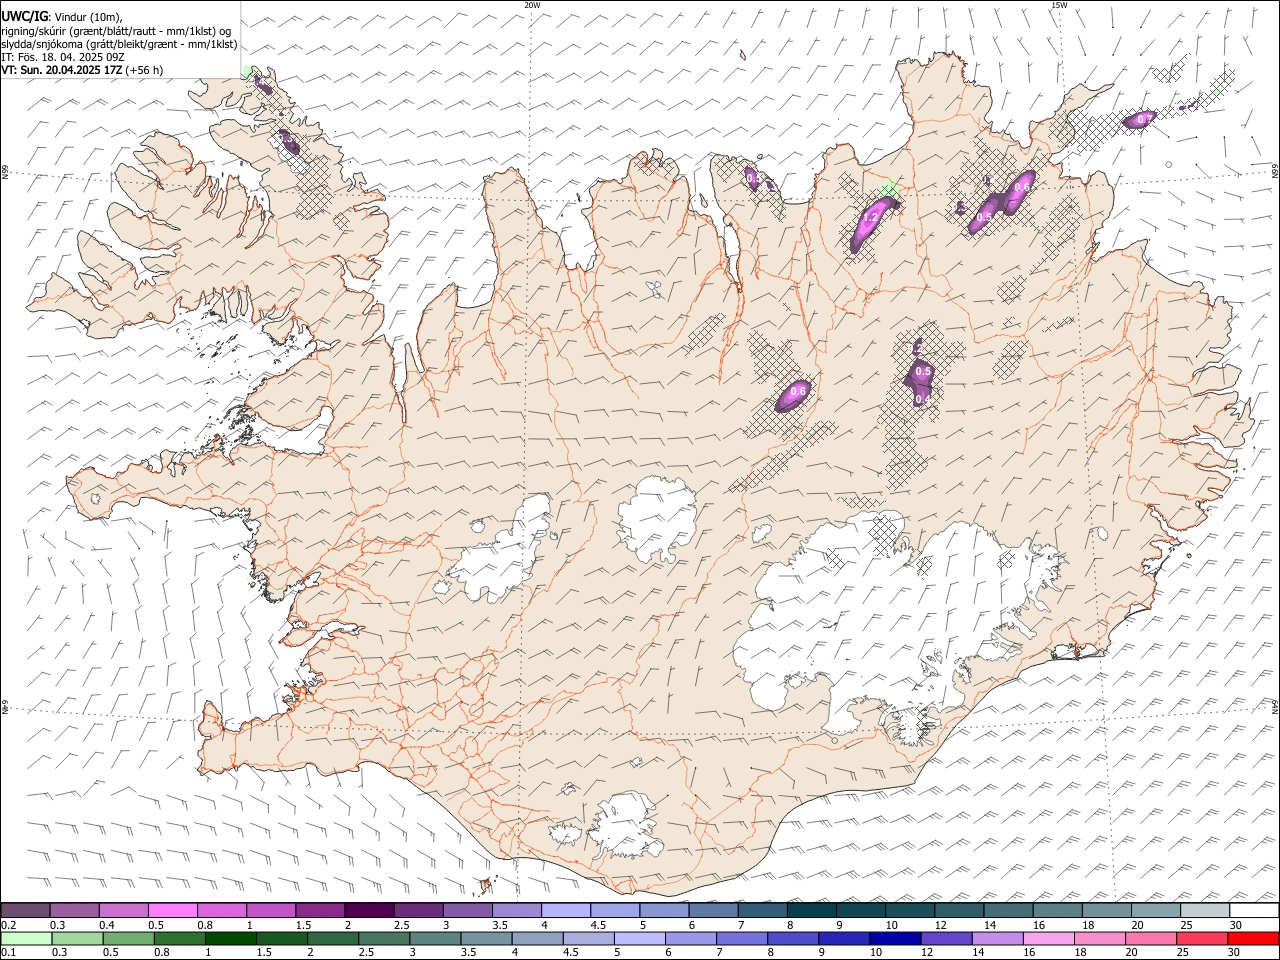Click the 'IT: Fös. 18. 04. 2025 09Z' text
Screen dimensions: 1280x960
[63, 57]
